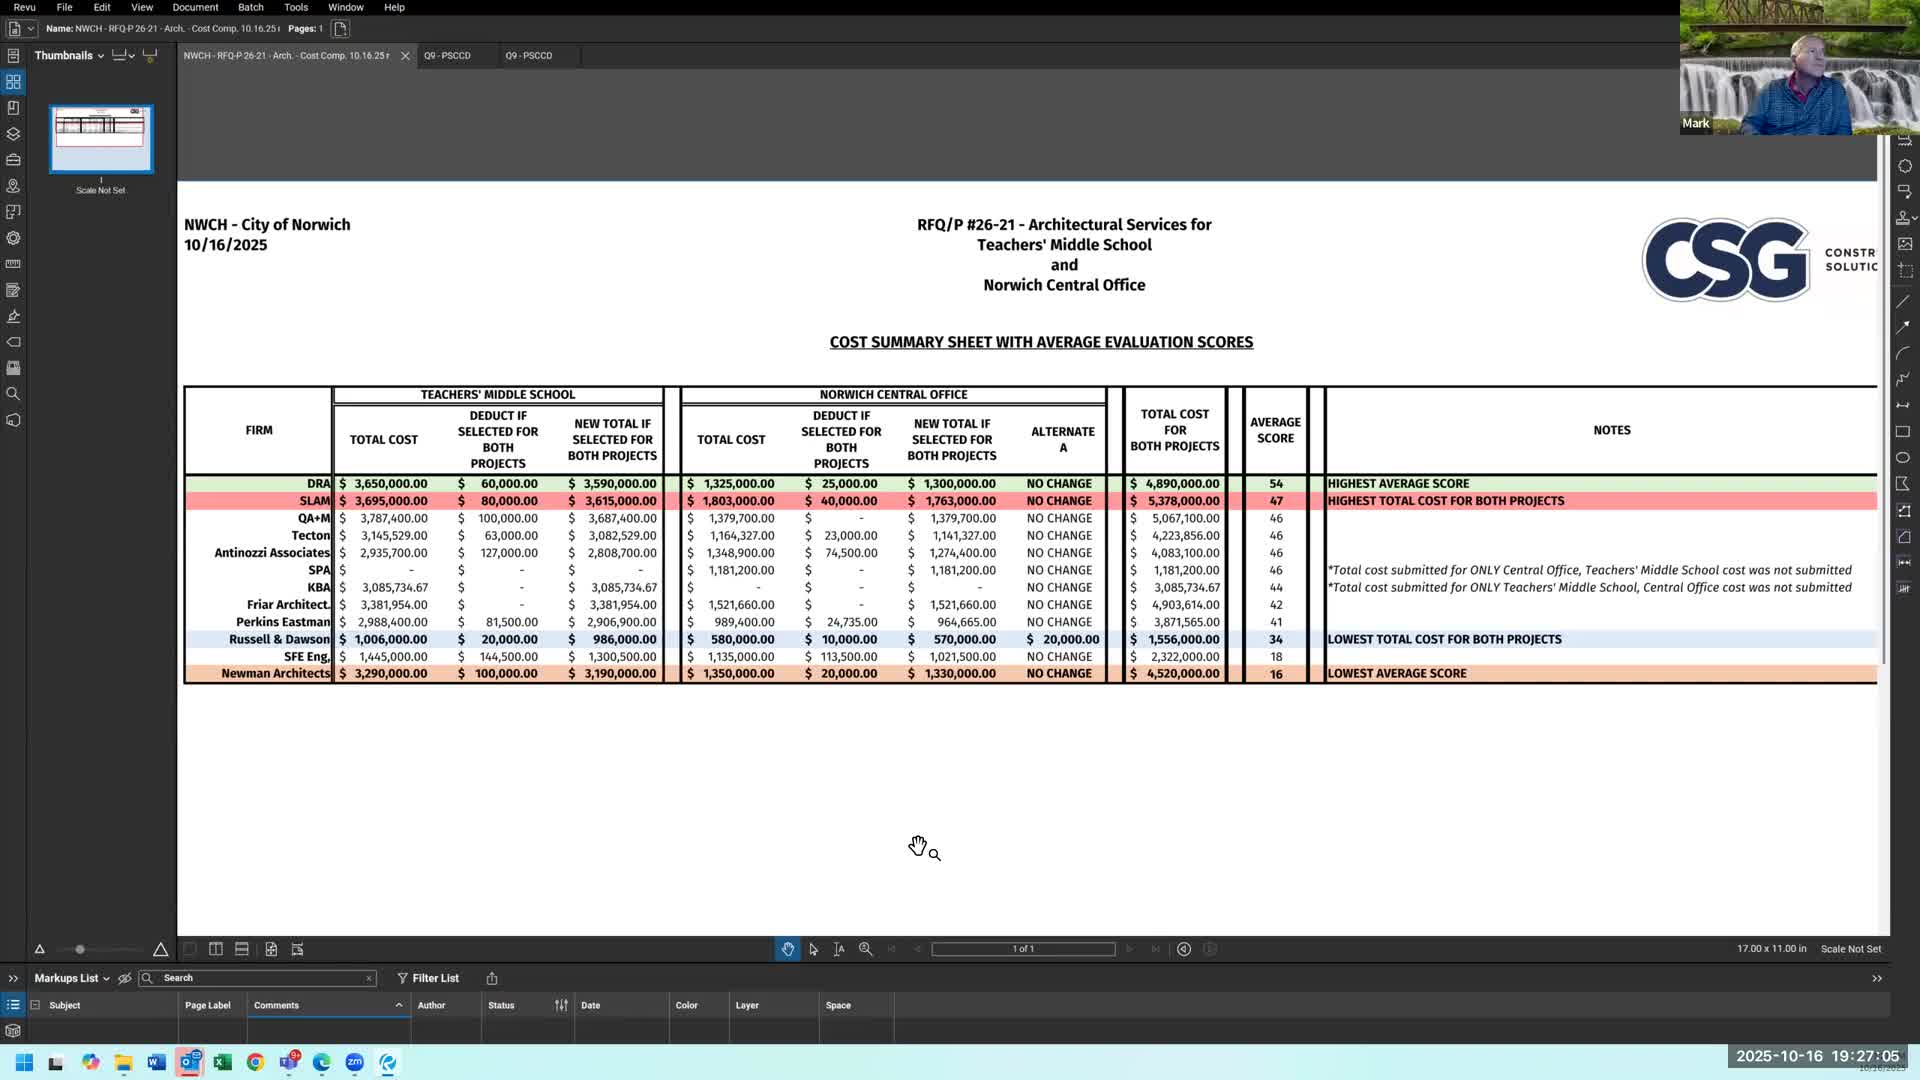Viewport: 1920px width, 1080px height.
Task: Select the Stamp tool
Action: (x=1904, y=218)
